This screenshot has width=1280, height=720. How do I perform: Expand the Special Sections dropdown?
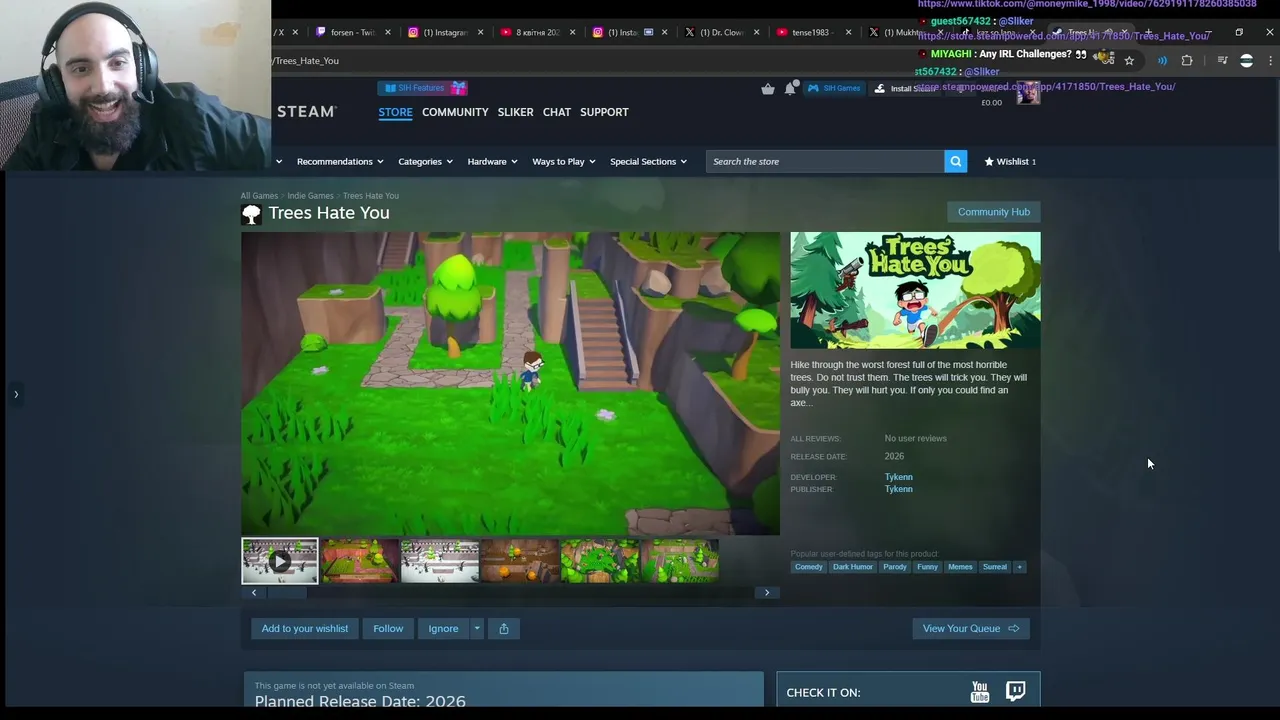648,161
